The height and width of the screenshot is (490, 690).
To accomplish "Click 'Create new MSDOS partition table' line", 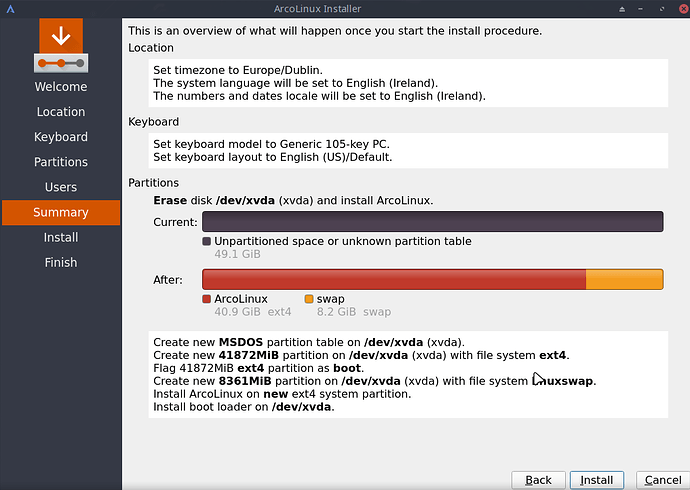I will [309, 342].
